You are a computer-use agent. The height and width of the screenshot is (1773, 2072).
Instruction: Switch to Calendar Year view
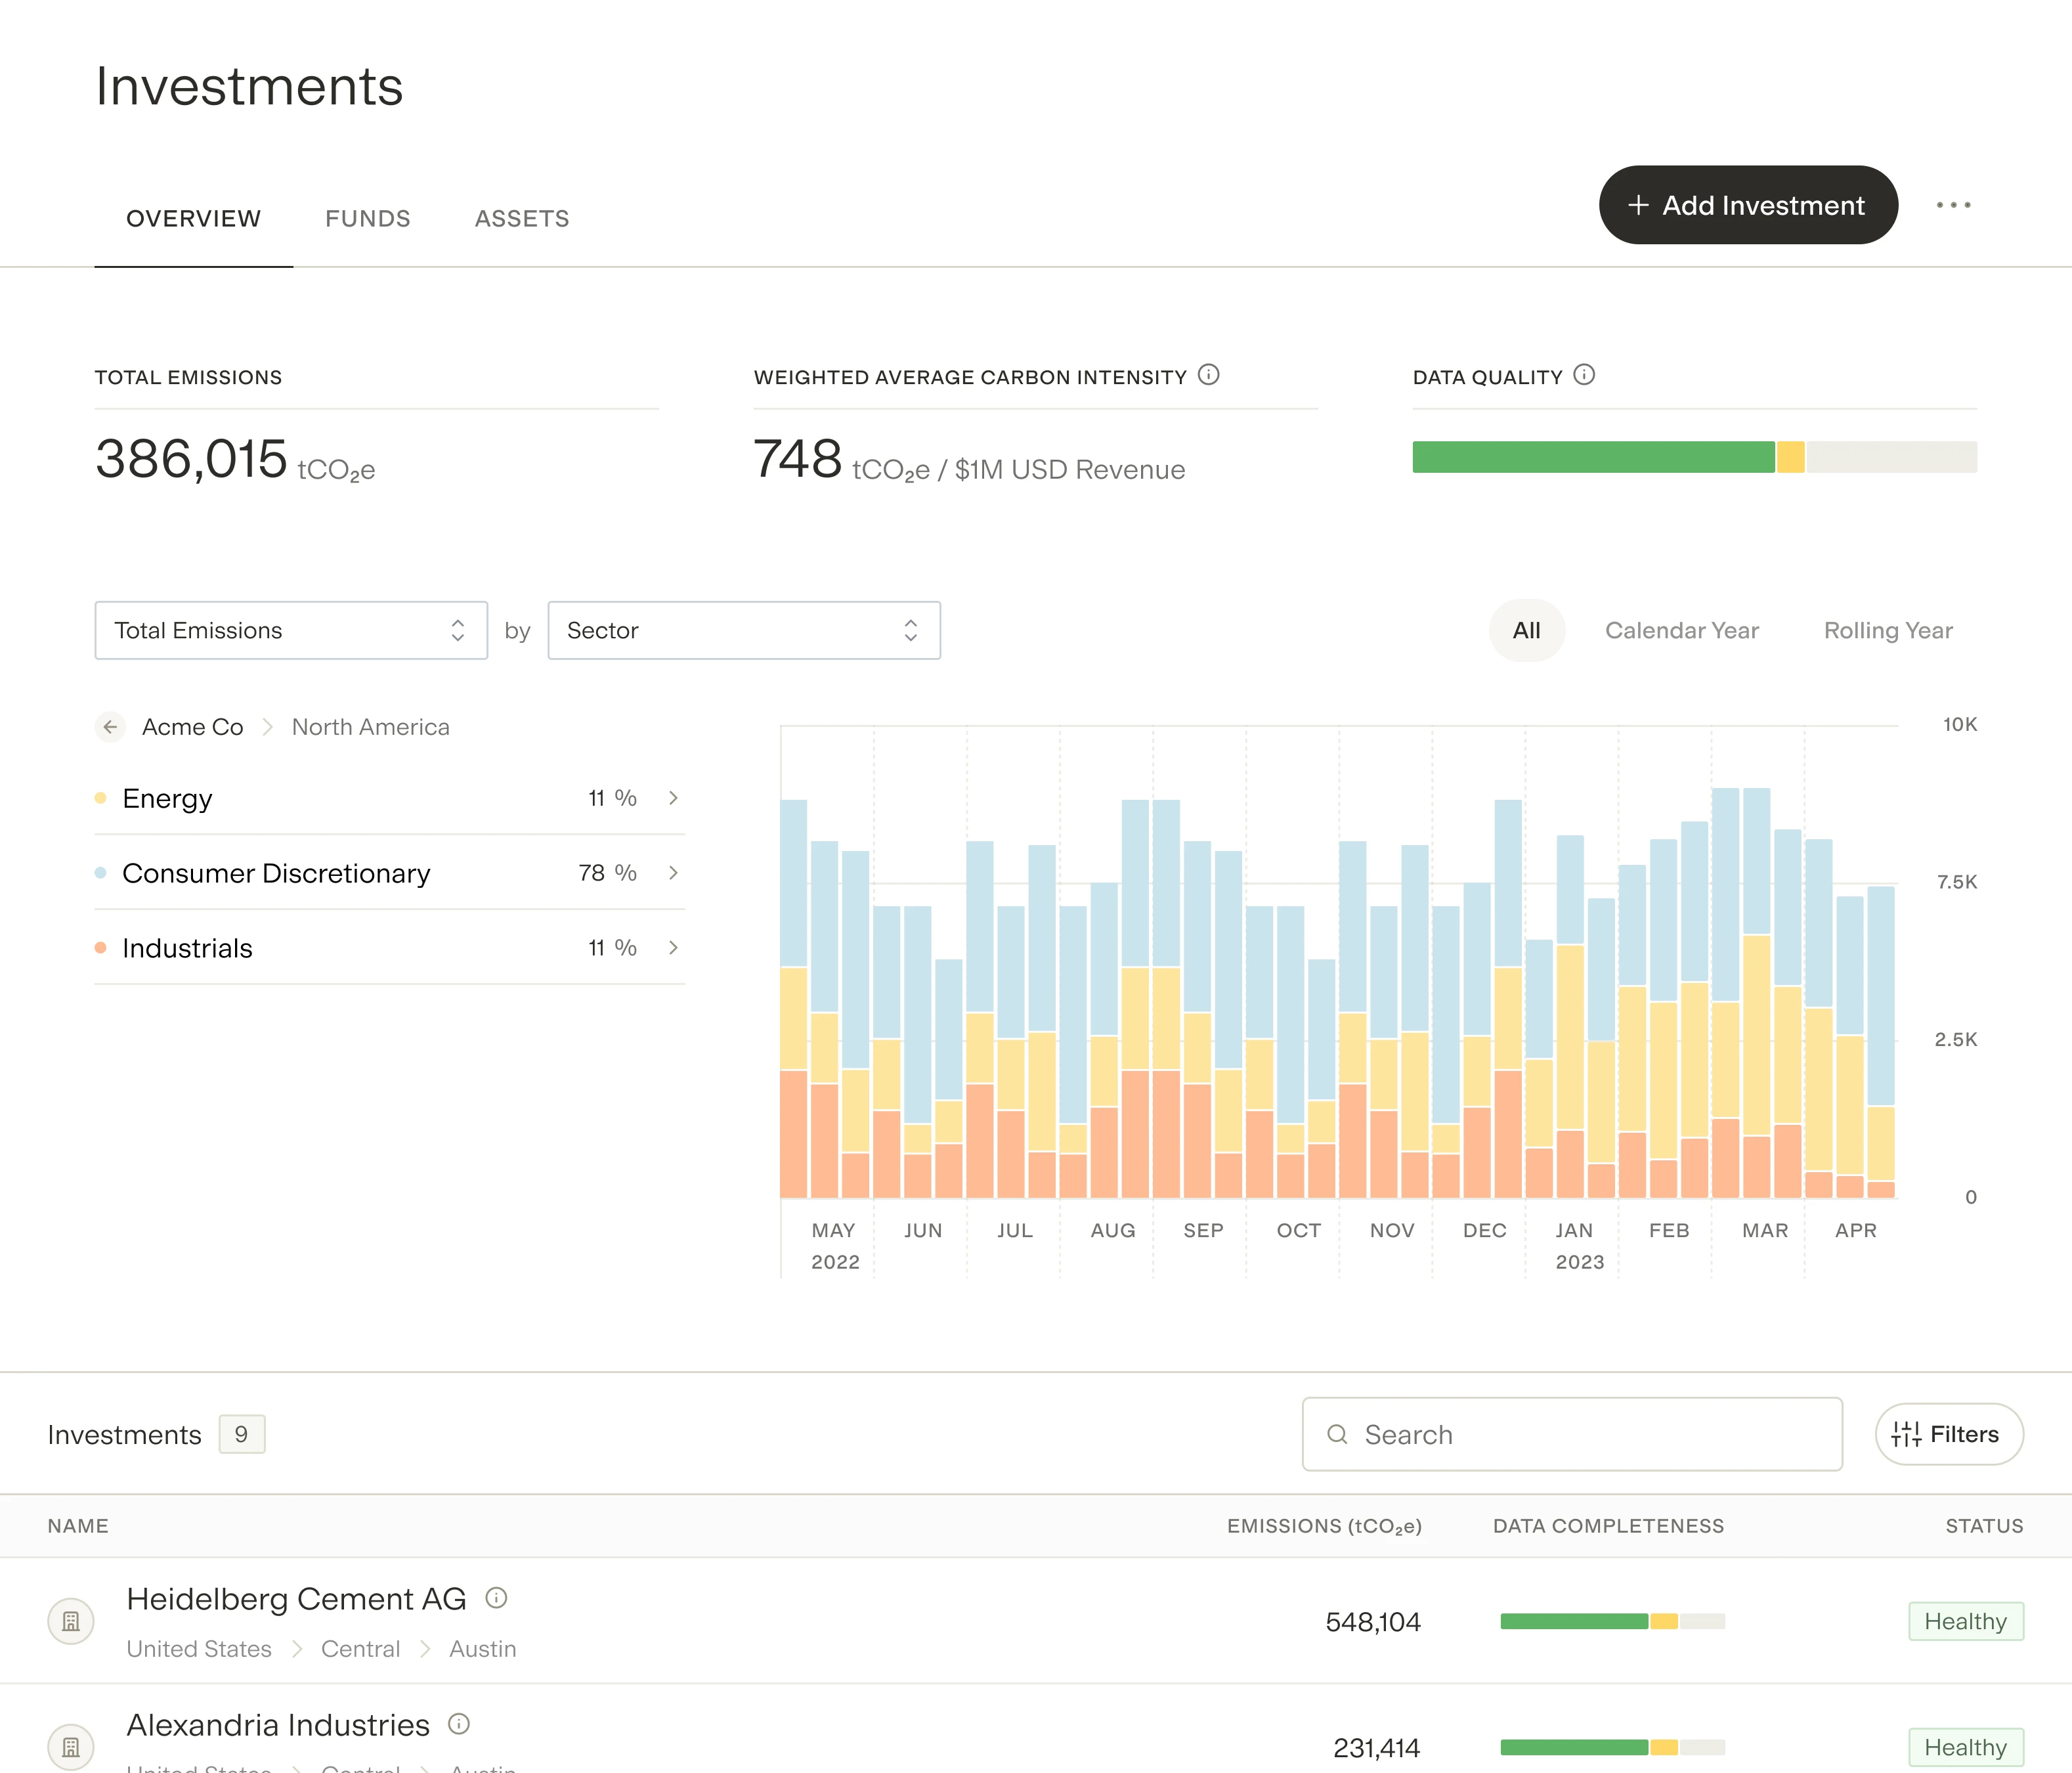pos(1682,630)
